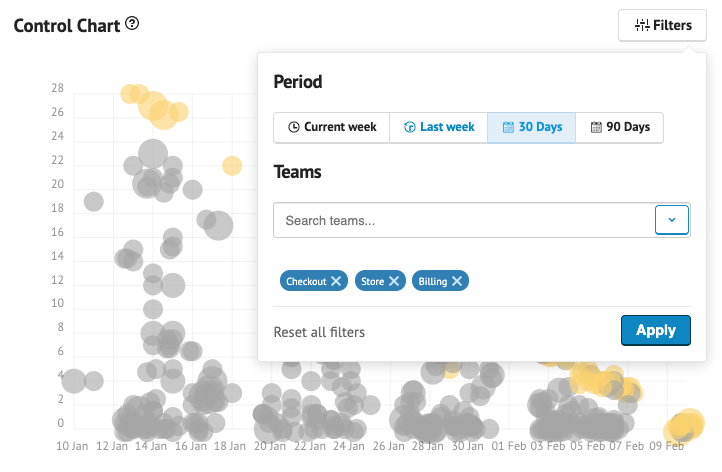
Task: Click the help icon beside Control Chart
Action: pyautogui.click(x=132, y=24)
